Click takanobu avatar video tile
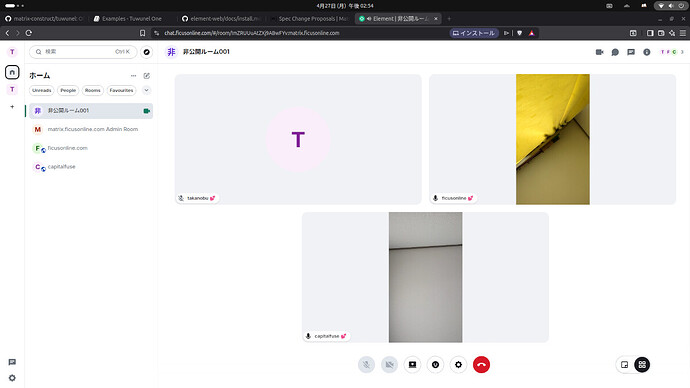This screenshot has height=388, width=690. point(298,139)
